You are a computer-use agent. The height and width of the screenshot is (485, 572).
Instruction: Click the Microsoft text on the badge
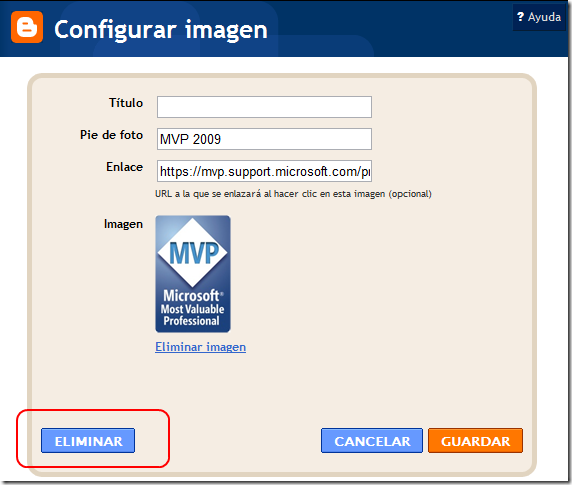click(192, 295)
